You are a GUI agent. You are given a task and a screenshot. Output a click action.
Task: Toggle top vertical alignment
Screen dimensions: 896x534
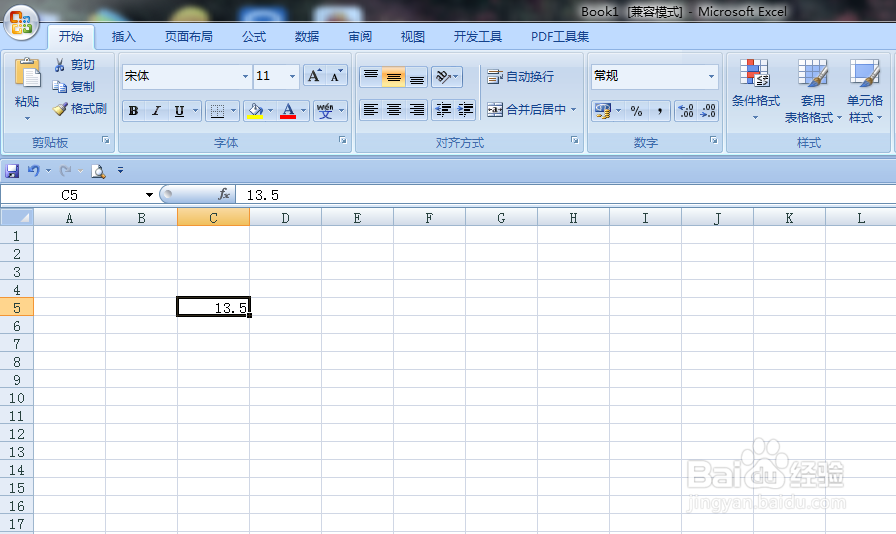click(x=371, y=77)
